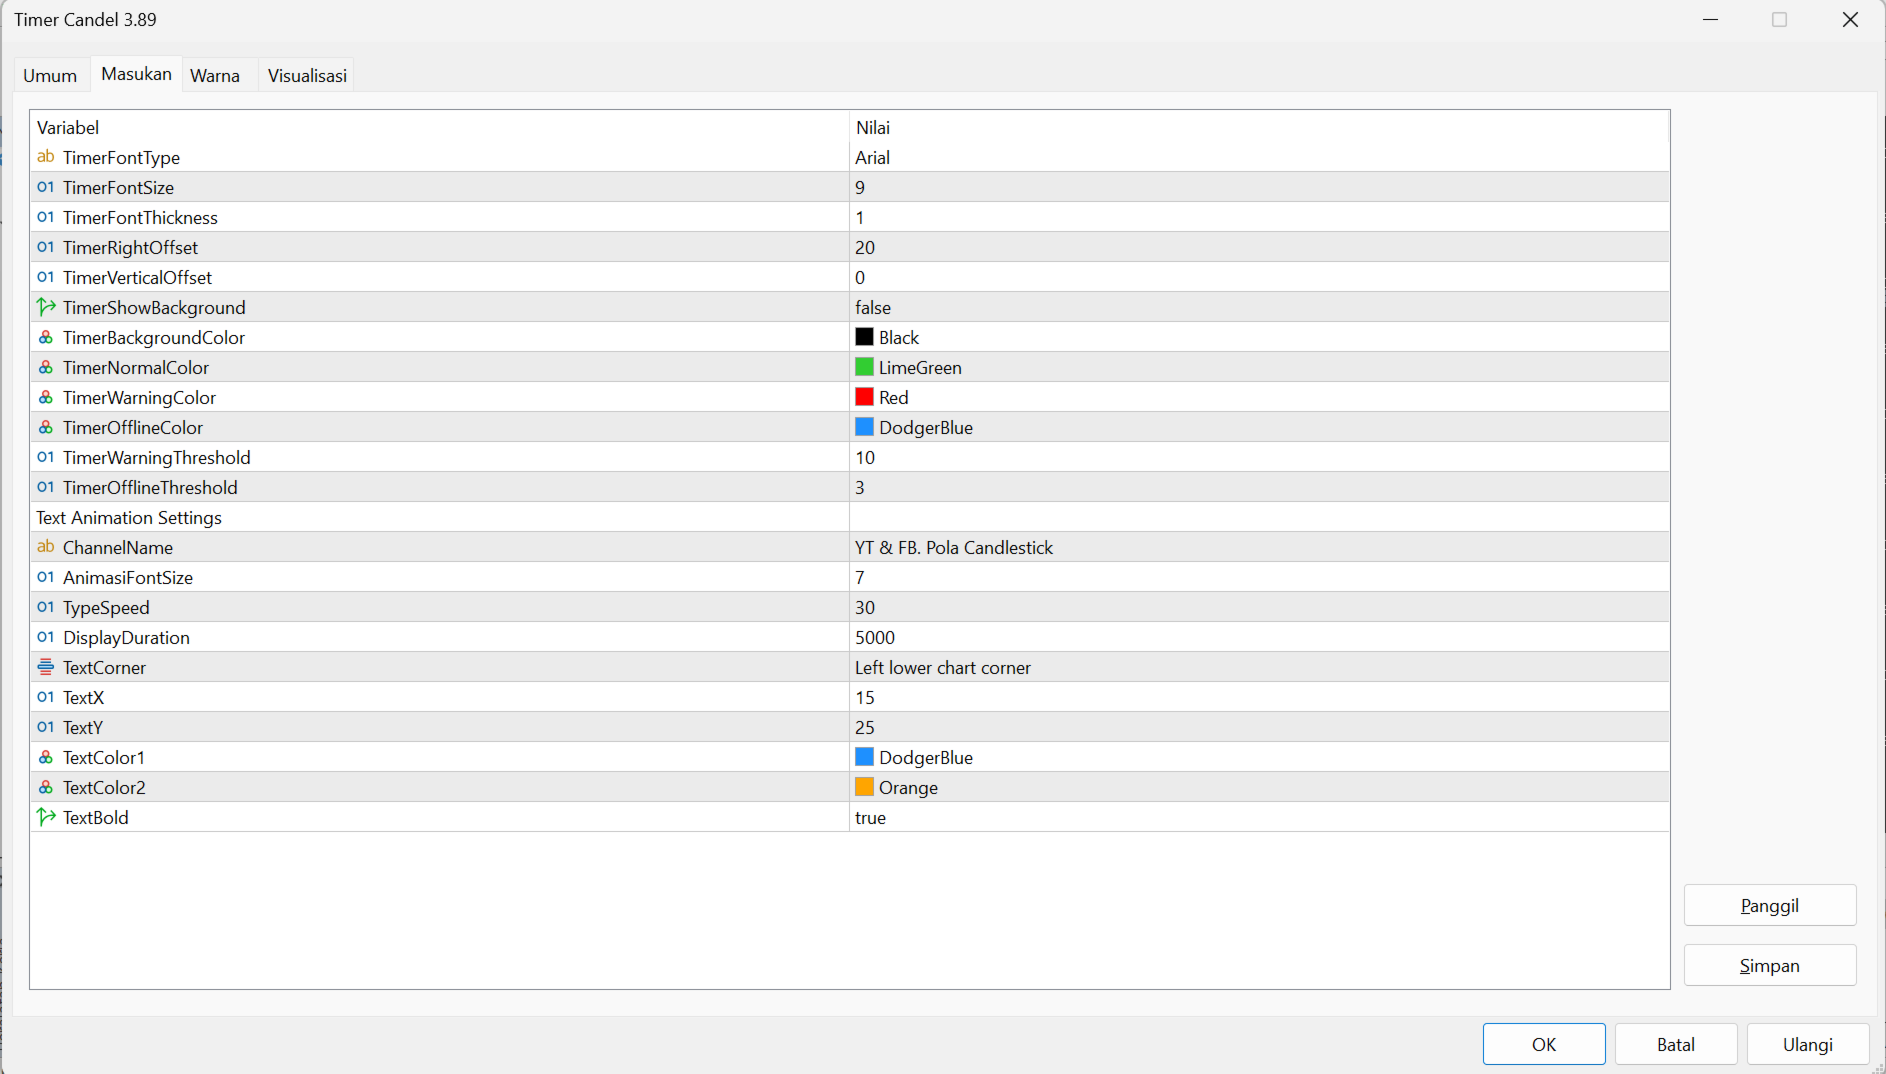The image size is (1886, 1074).
Task: Click the color icon beside TextColor2
Action: [45, 787]
